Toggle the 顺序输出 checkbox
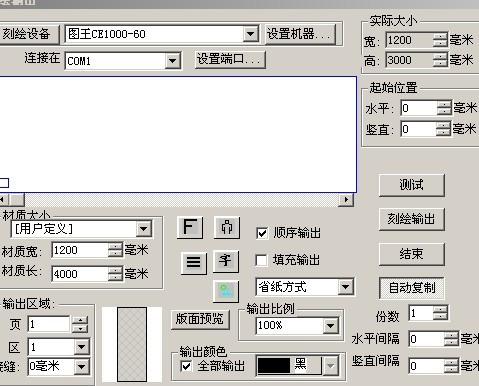The width and height of the screenshot is (479, 386). (262, 233)
